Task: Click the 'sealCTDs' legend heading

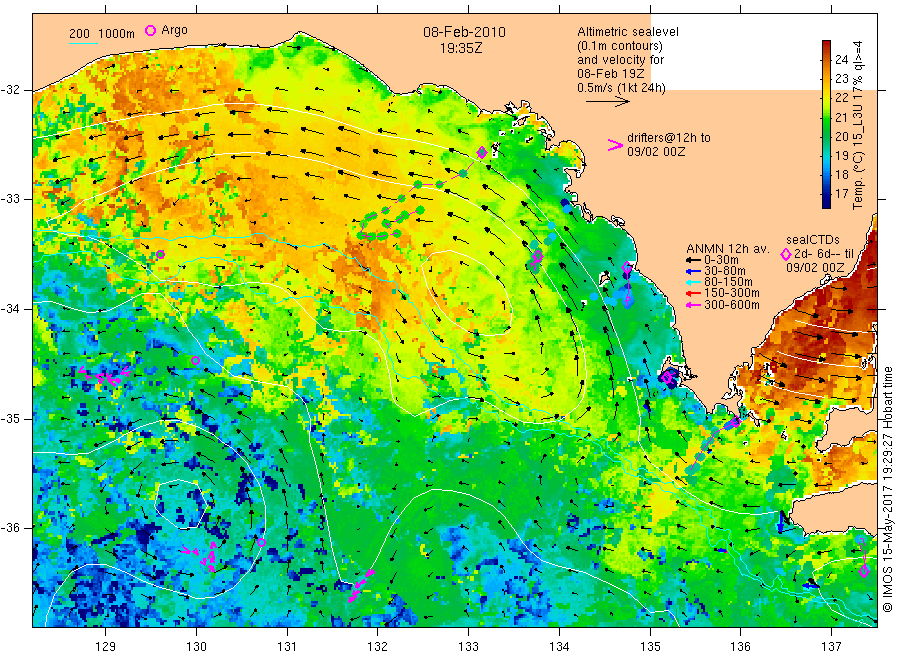Action: [x=813, y=240]
